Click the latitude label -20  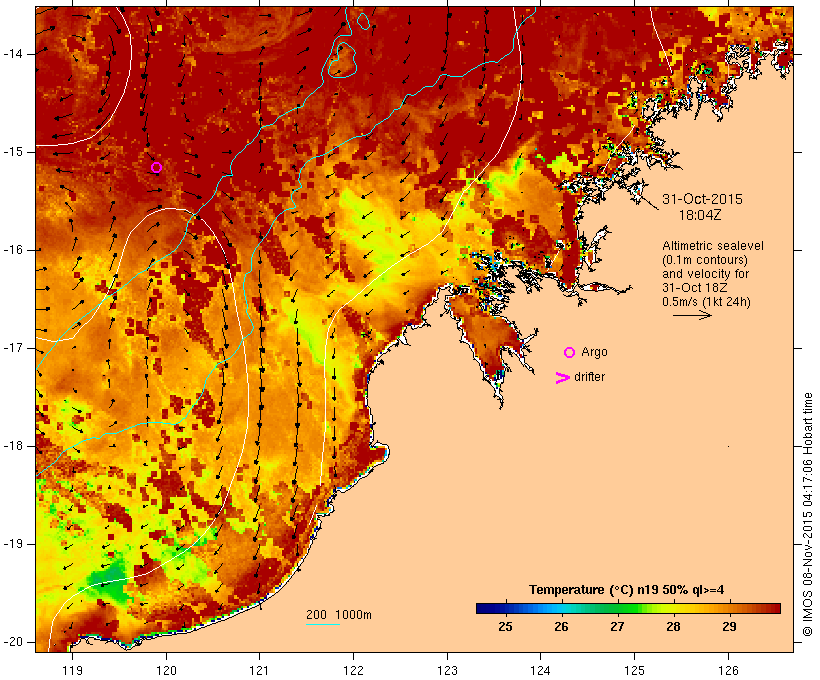pyautogui.click(x=12, y=642)
